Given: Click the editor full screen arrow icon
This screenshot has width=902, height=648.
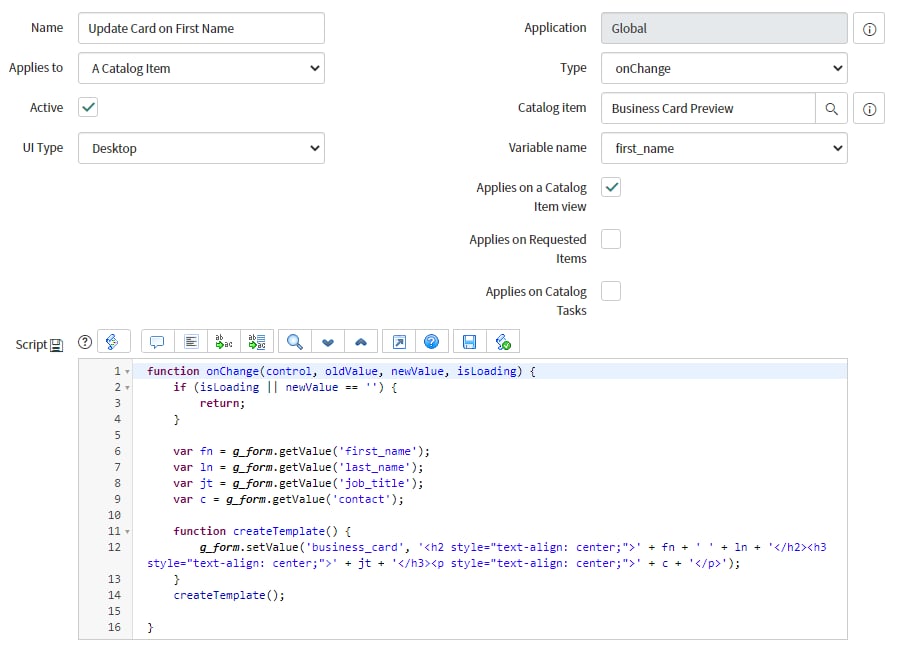Looking at the screenshot, I should click(398, 342).
